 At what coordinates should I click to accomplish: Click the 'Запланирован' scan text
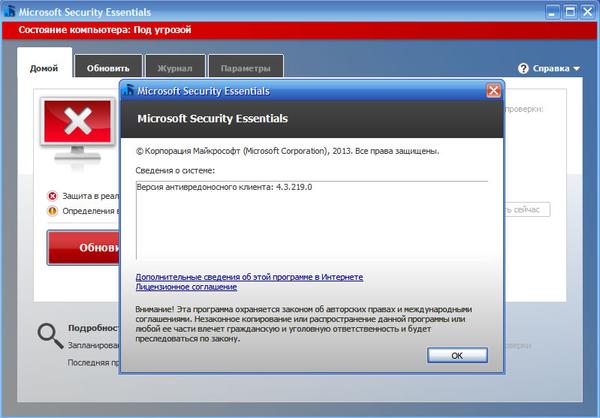[x=94, y=345]
